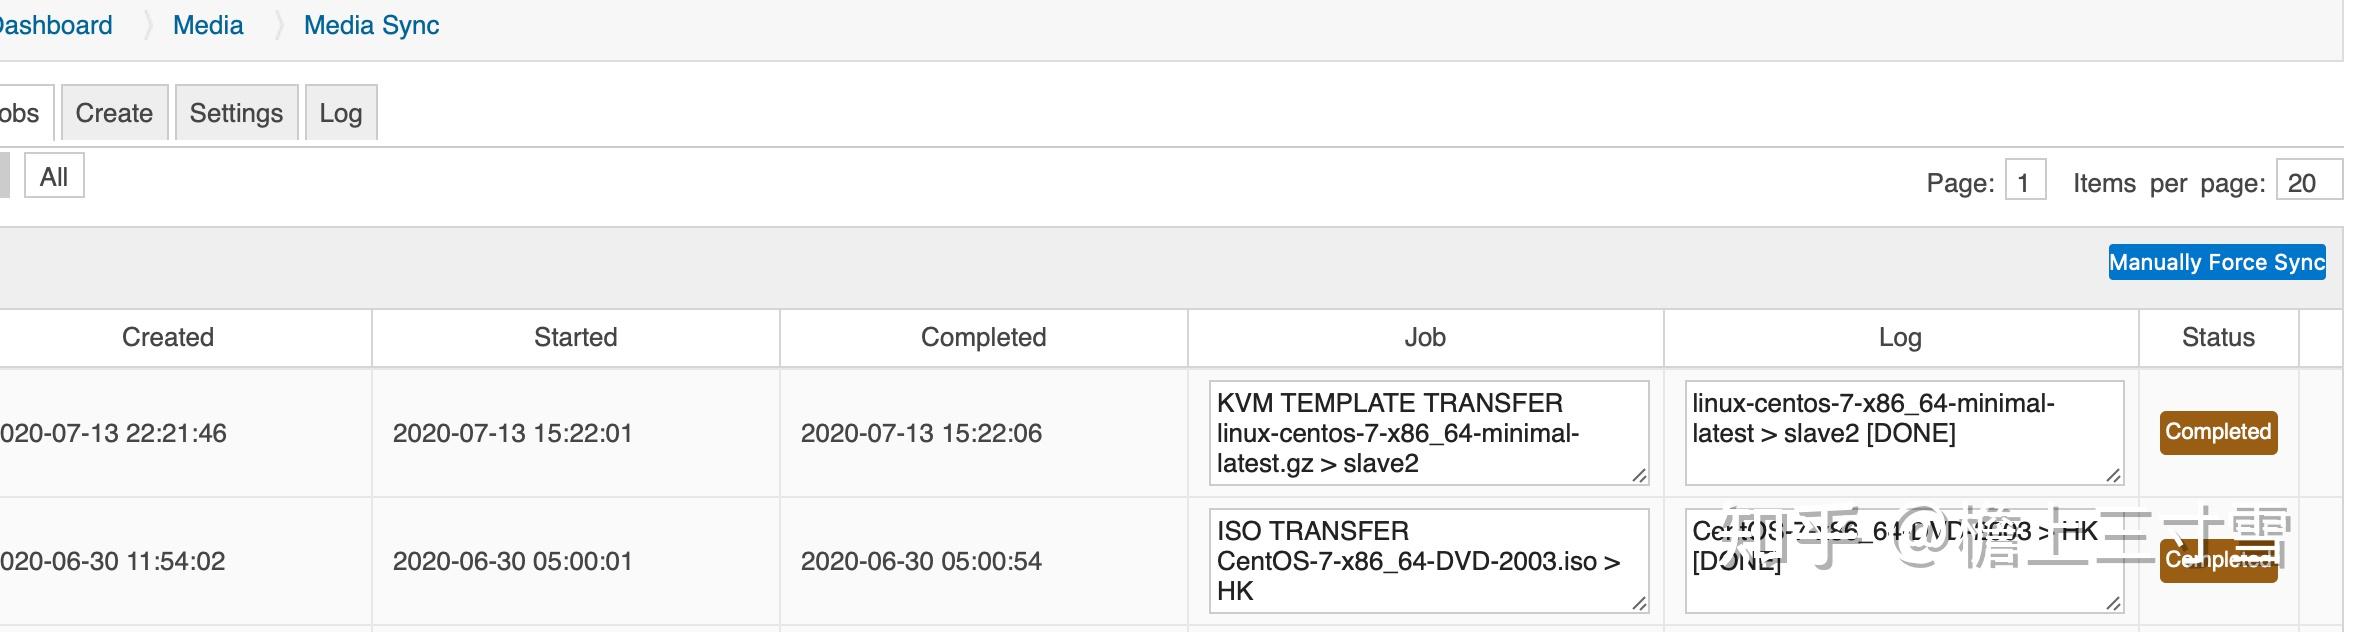Click resize handle of KVM TEMPLATE TRANSFER job textarea

pyautogui.click(x=1638, y=476)
